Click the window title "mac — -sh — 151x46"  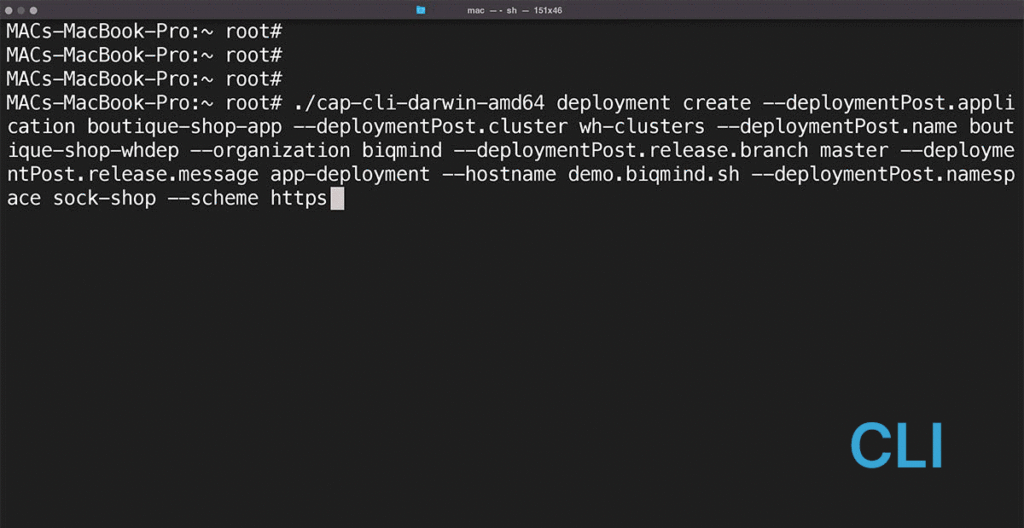point(515,10)
